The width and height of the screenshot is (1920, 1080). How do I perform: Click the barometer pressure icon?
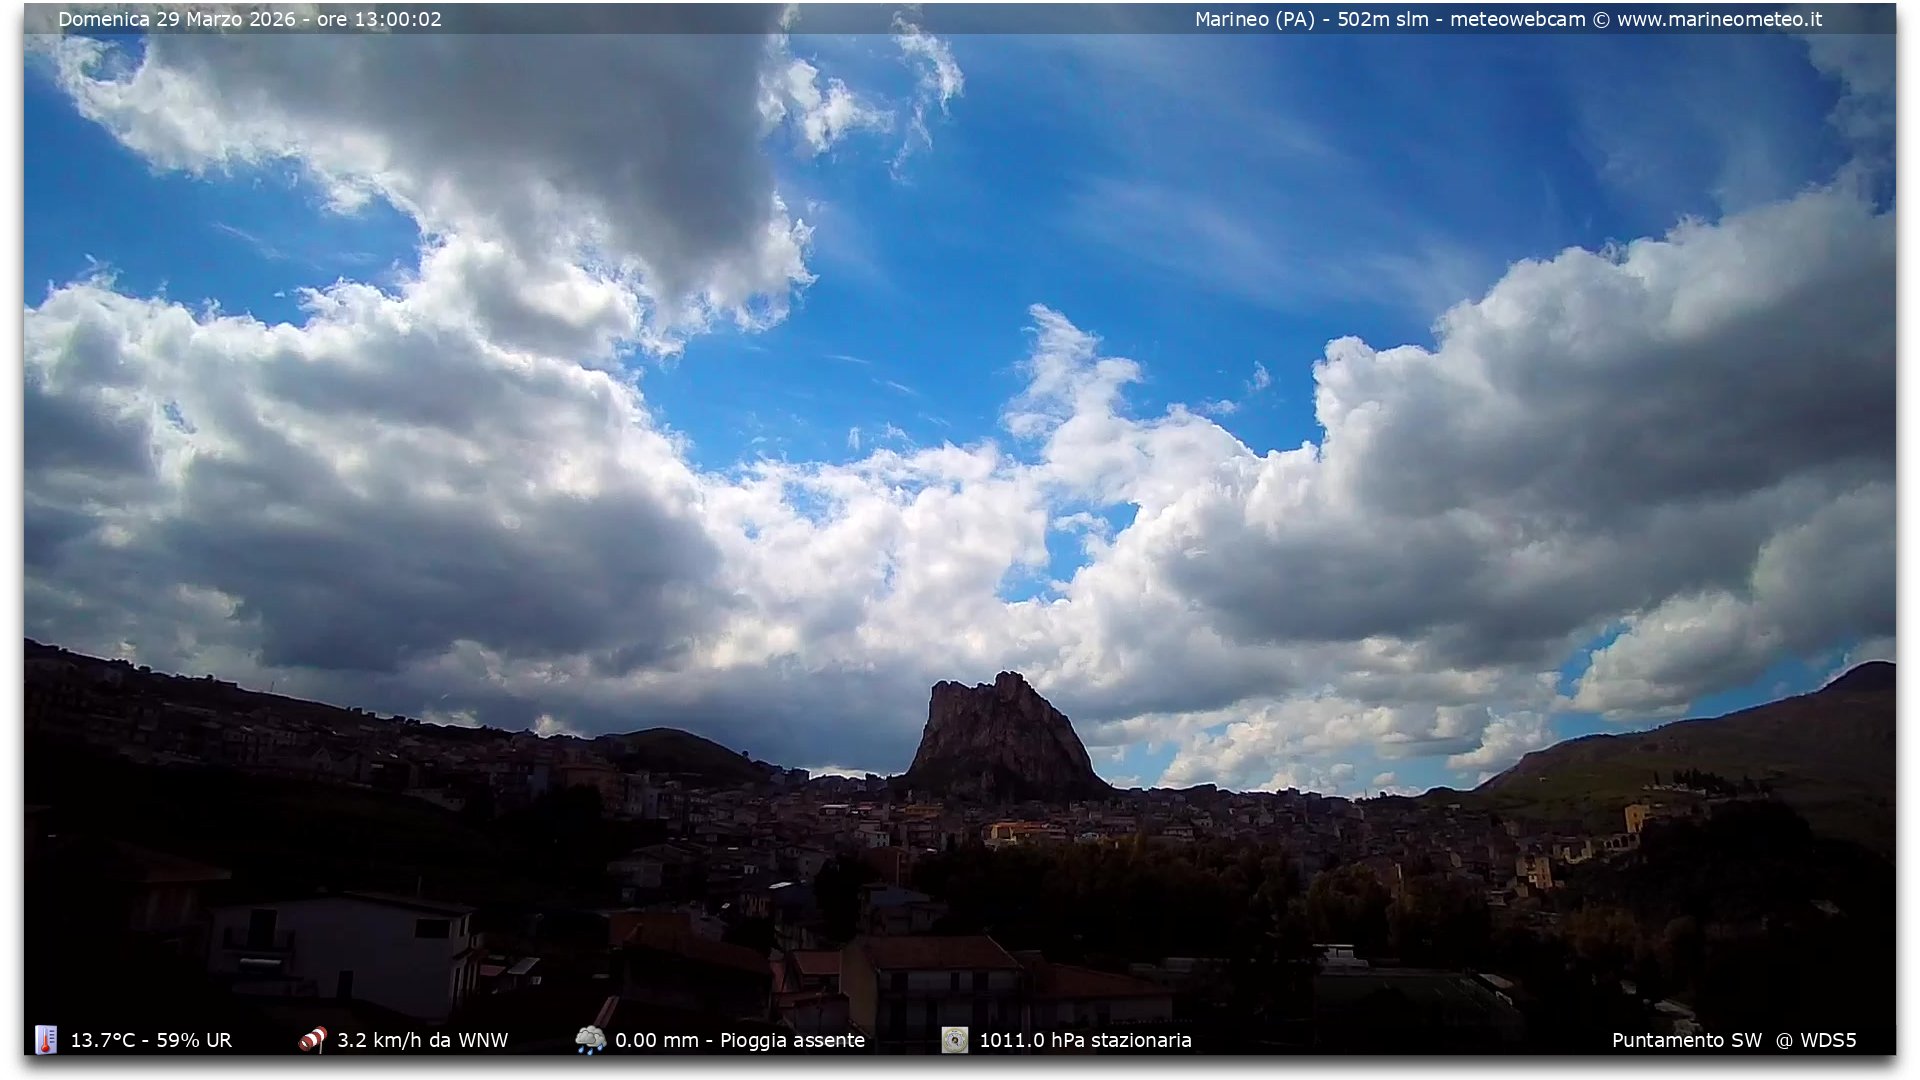tap(954, 1040)
